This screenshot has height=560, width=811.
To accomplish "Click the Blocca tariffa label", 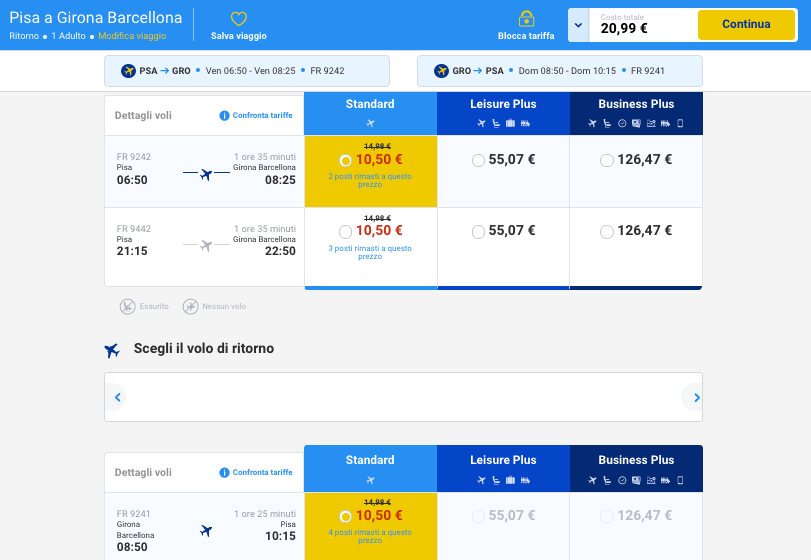I will click(526, 36).
